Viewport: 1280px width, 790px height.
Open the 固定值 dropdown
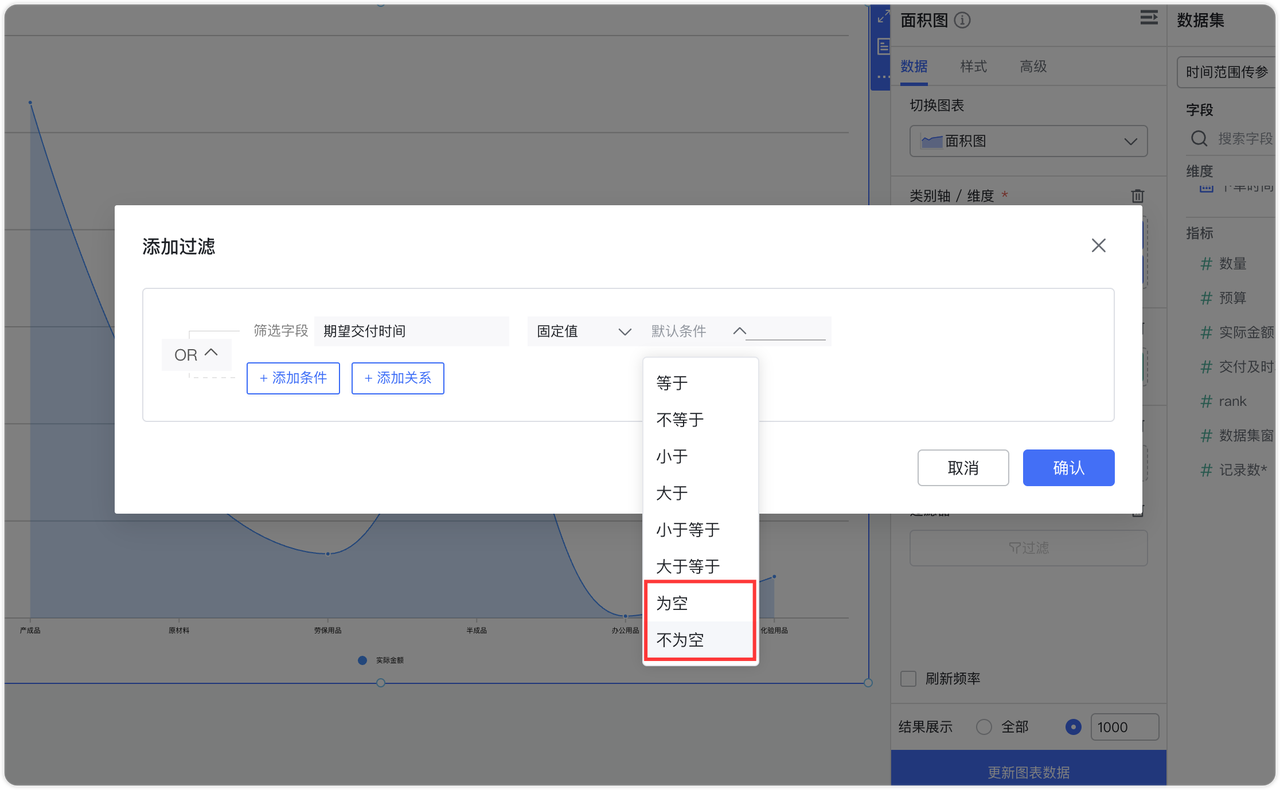point(584,331)
